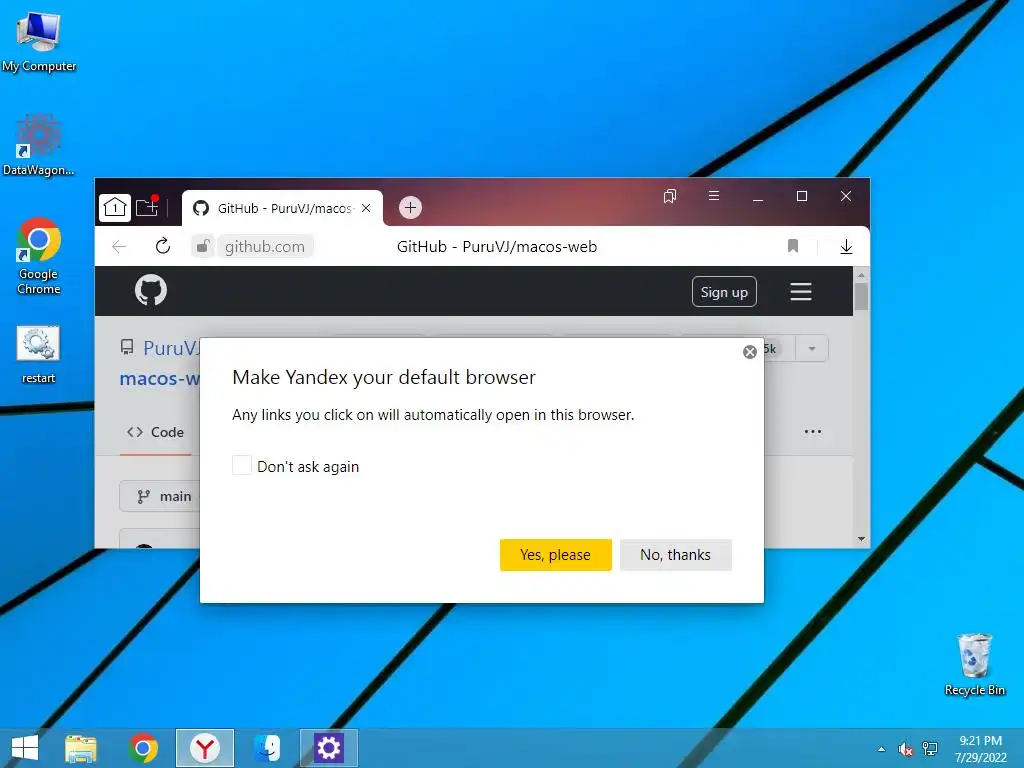This screenshot has height=768, width=1024.
Task: Check the Don't ask again checkbox
Action: pos(242,466)
